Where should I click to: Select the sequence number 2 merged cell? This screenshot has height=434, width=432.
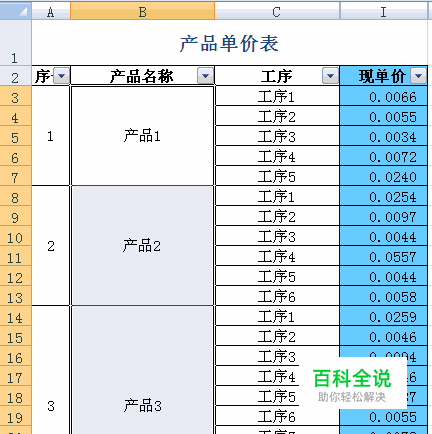(x=51, y=246)
